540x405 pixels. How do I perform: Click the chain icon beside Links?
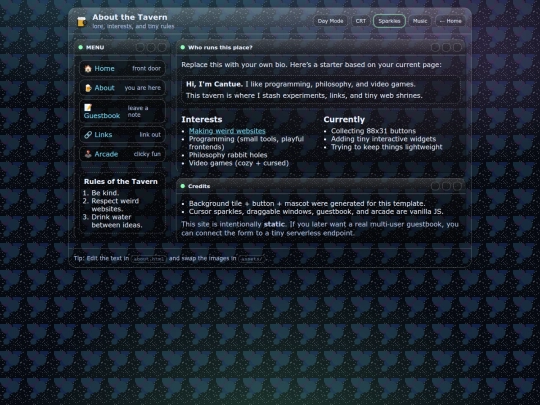[88, 135]
